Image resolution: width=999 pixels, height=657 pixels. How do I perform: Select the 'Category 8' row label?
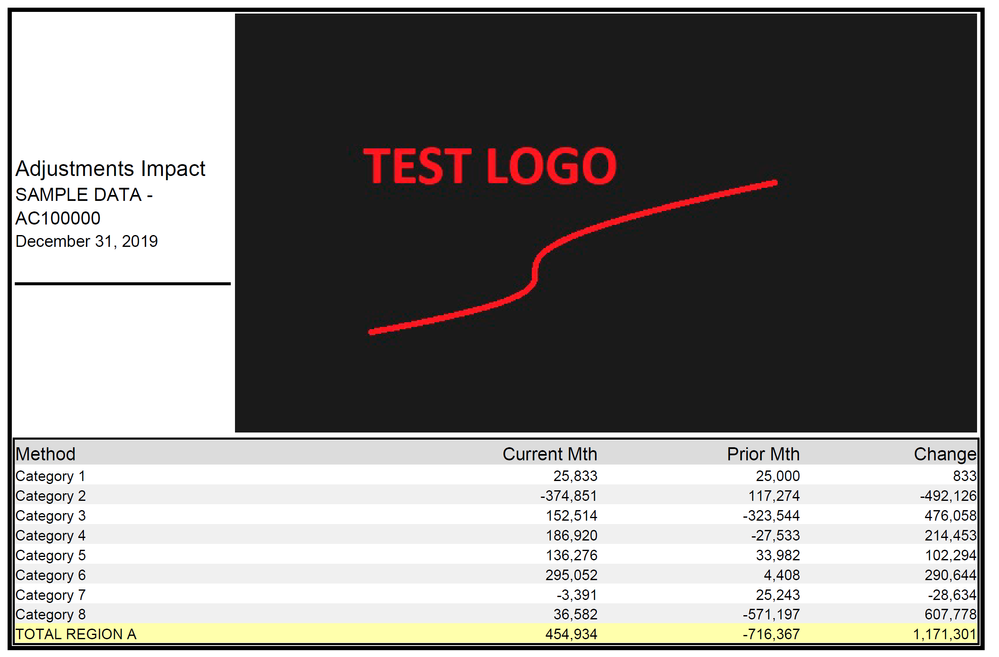click(x=50, y=614)
